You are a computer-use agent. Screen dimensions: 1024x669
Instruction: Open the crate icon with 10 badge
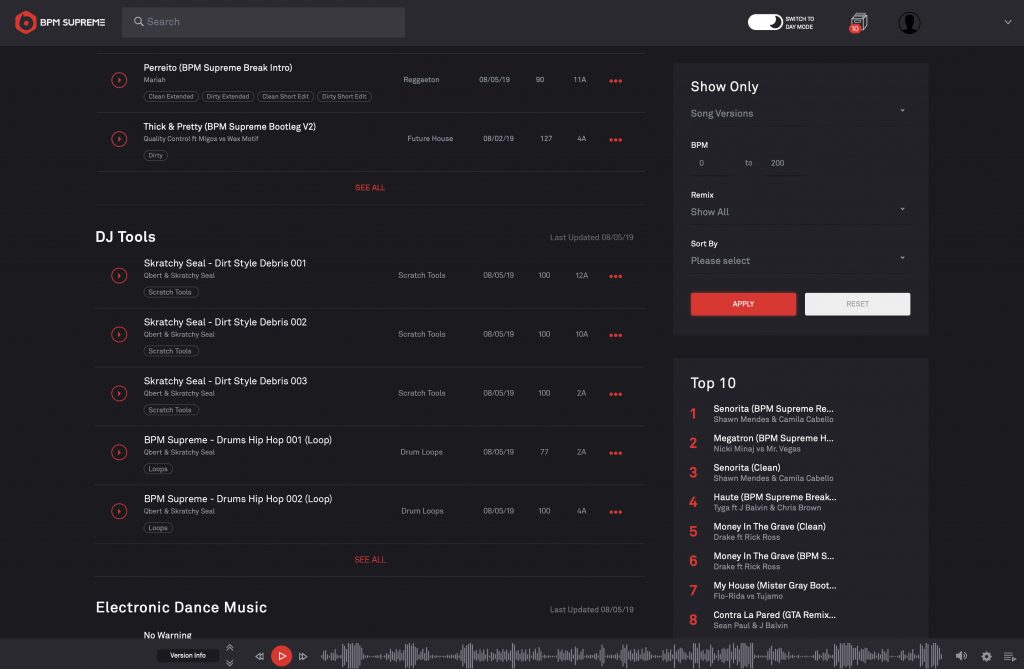pyautogui.click(x=857, y=22)
